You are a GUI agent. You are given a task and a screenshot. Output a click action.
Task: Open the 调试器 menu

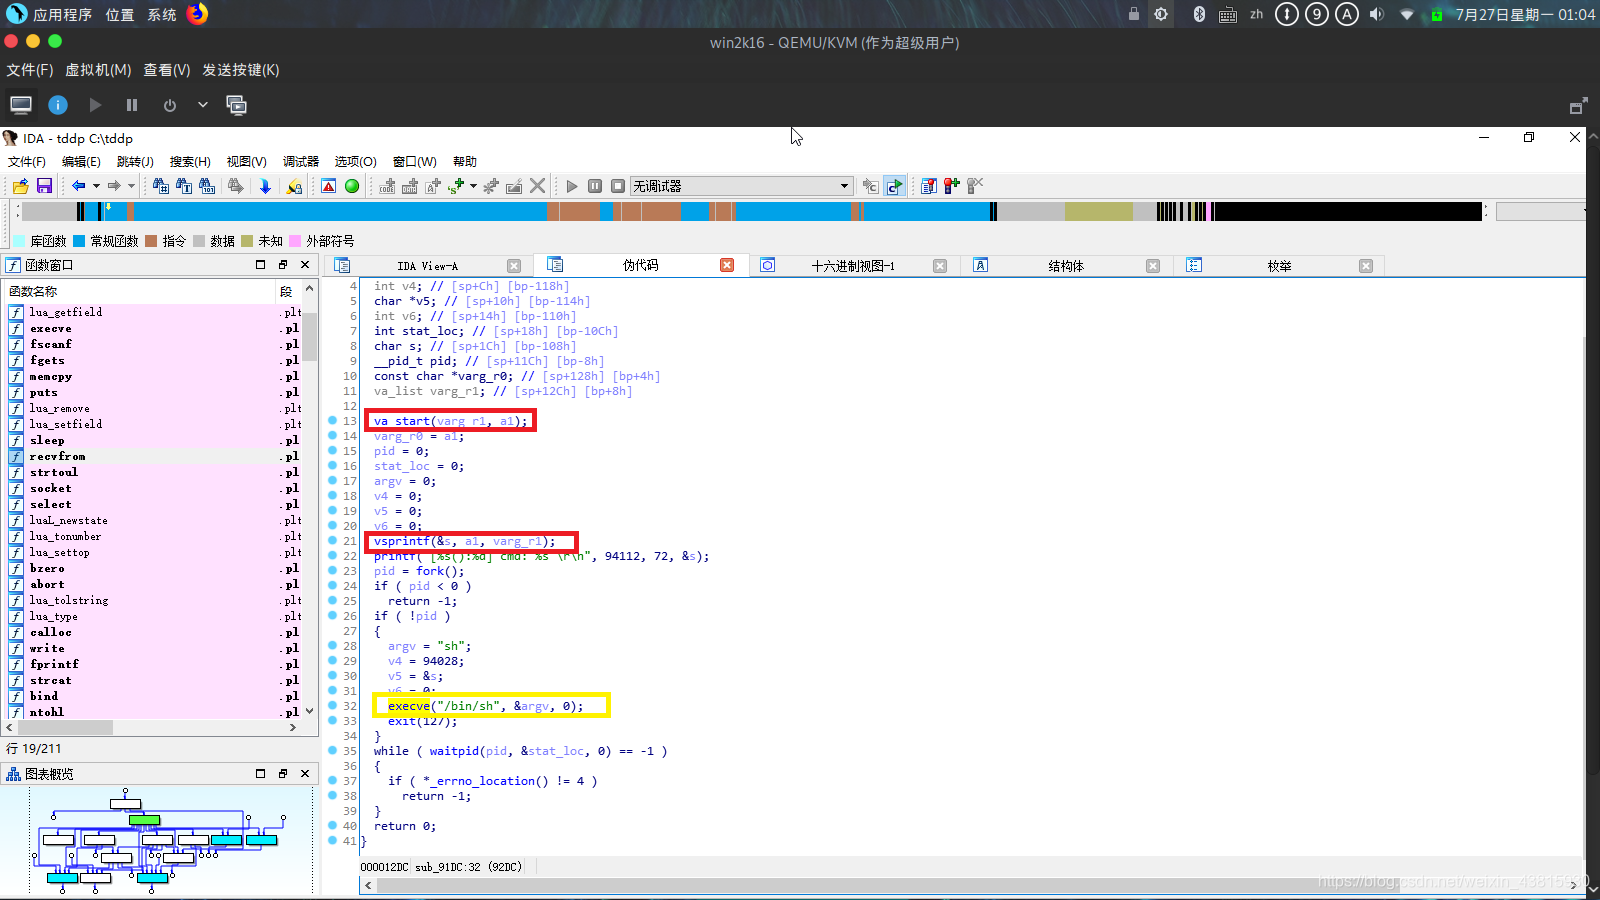(301, 161)
